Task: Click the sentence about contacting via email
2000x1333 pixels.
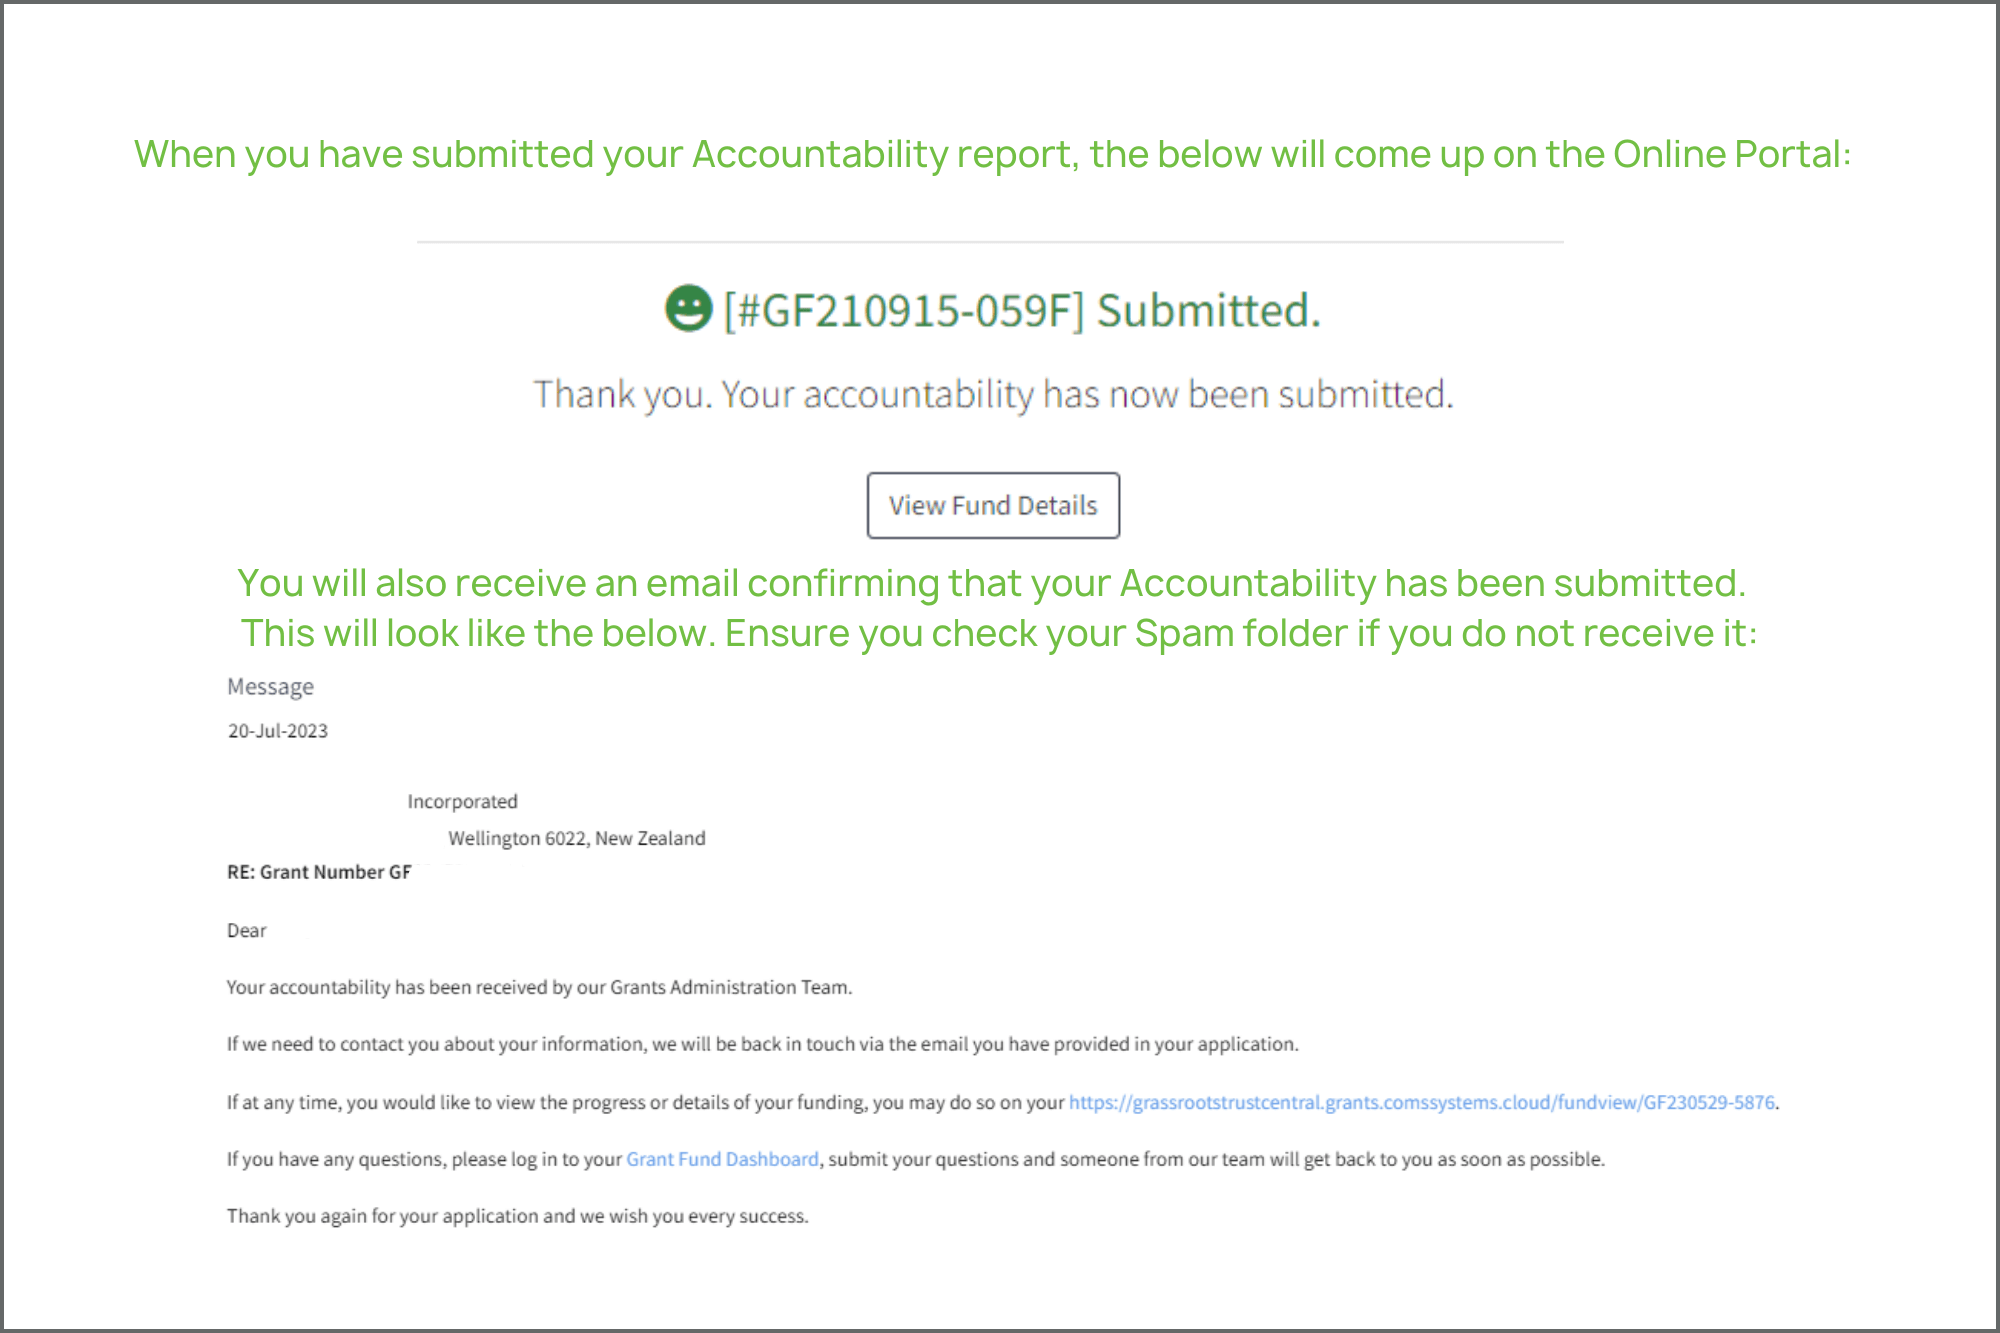Action: pyautogui.click(x=763, y=1044)
